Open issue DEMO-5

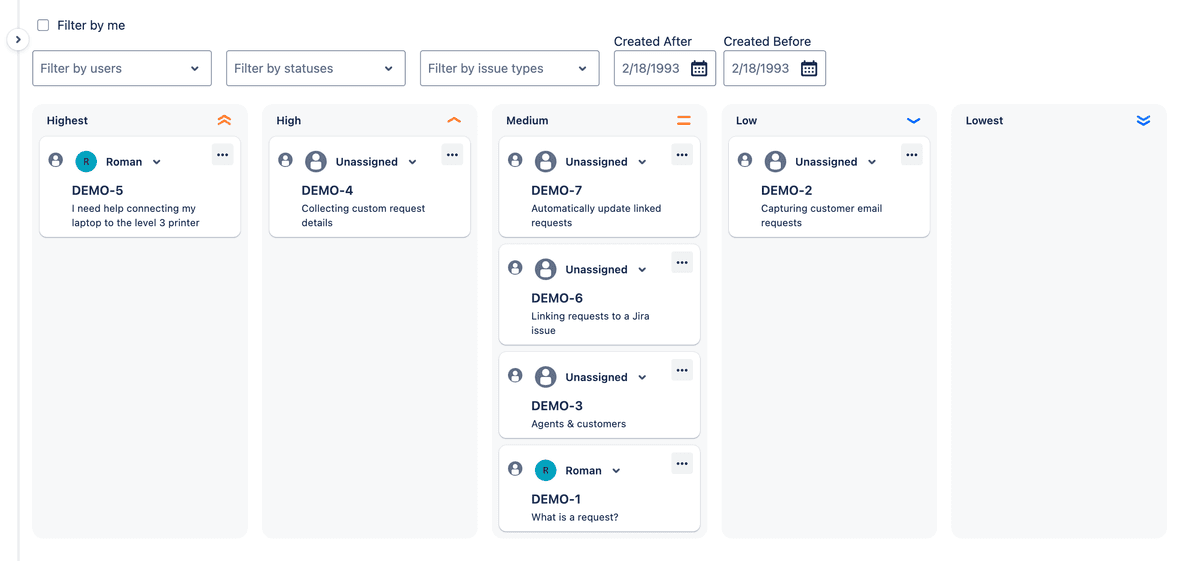coord(98,190)
